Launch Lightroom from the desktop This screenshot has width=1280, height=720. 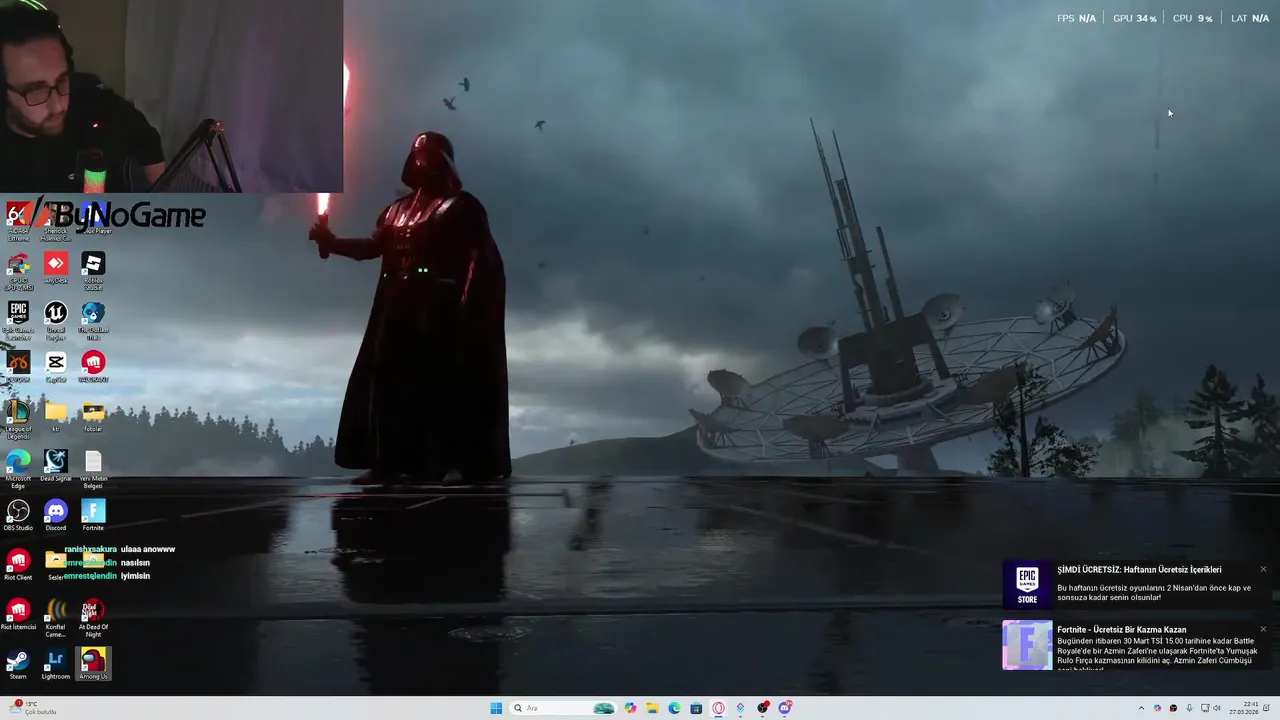pos(56,664)
